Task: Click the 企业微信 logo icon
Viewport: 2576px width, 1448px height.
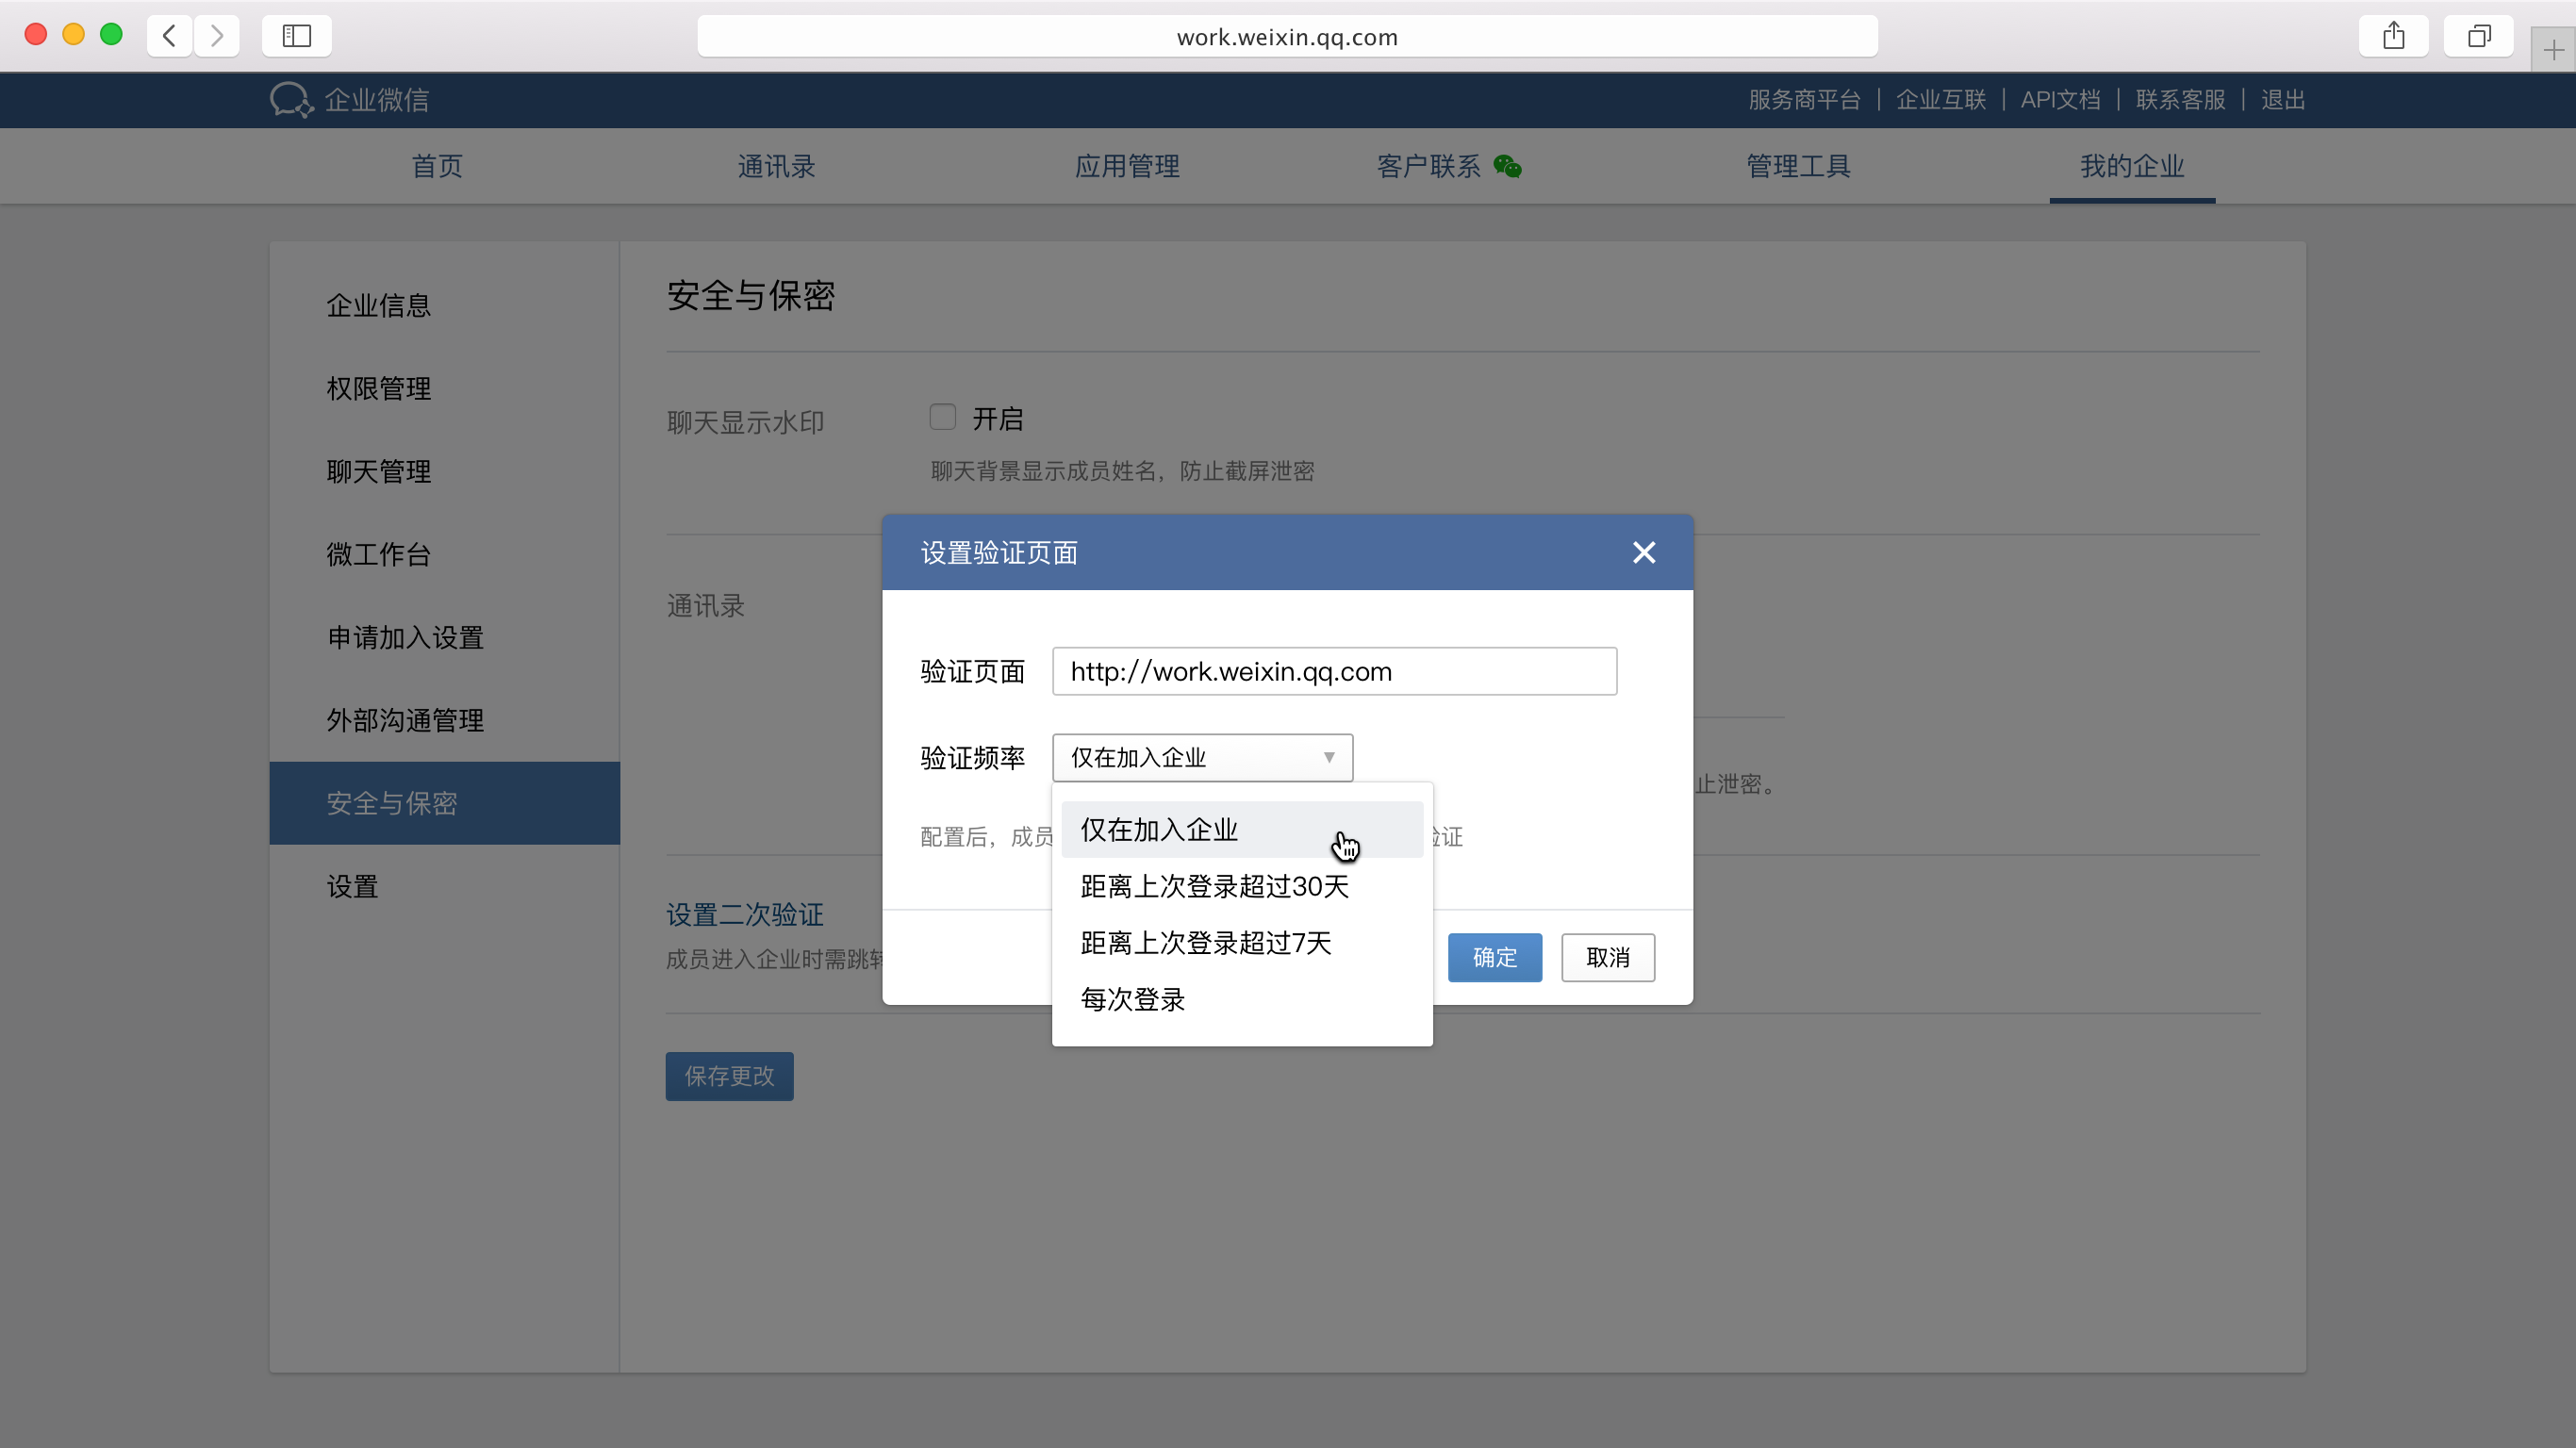Action: (x=291, y=100)
